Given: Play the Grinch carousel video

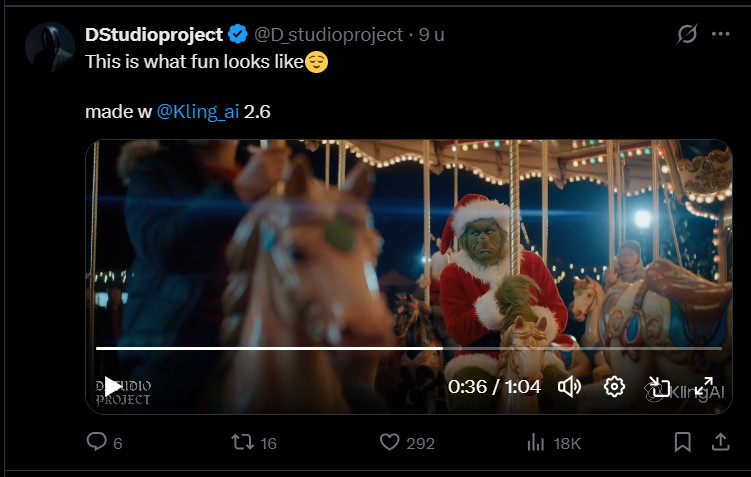Looking at the screenshot, I should (113, 386).
